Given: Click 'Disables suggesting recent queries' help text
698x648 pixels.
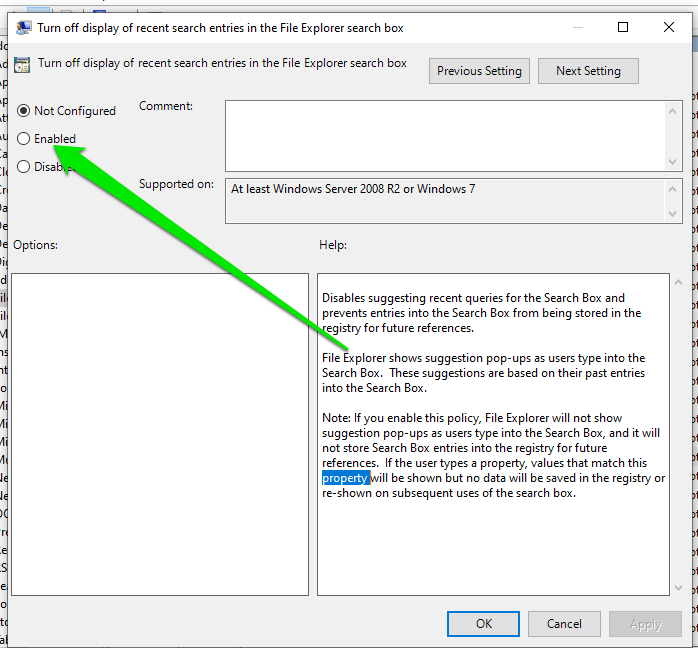Looking at the screenshot, I should (x=421, y=298).
